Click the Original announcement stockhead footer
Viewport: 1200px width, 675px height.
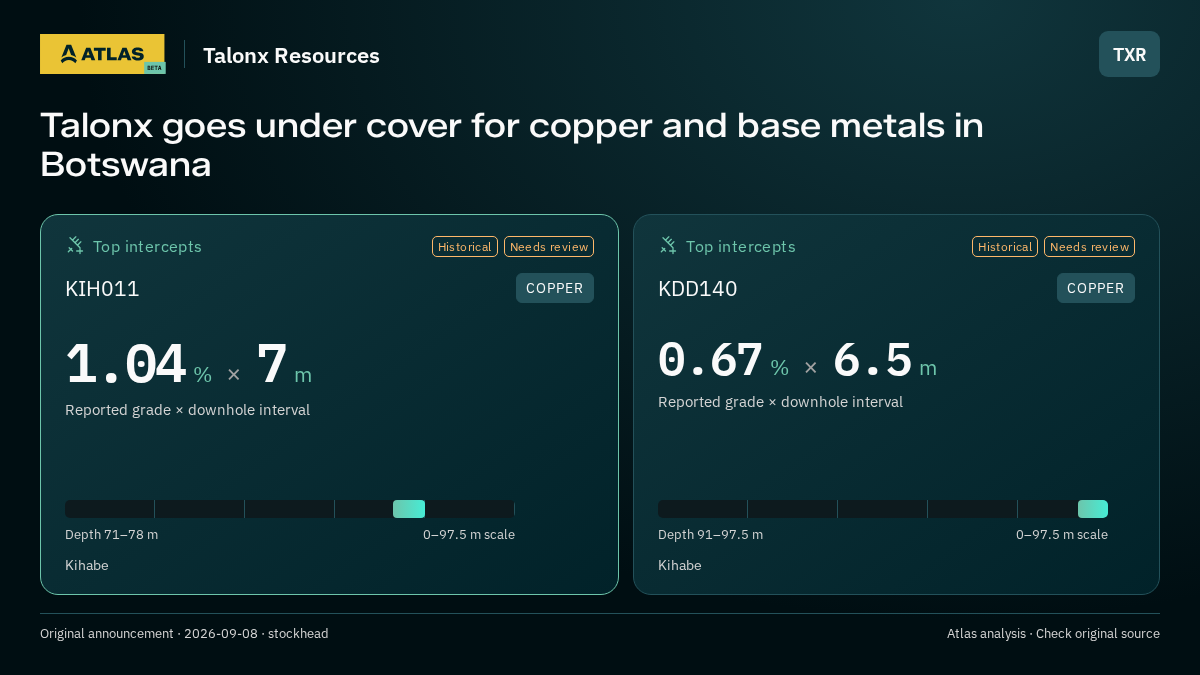(184, 634)
